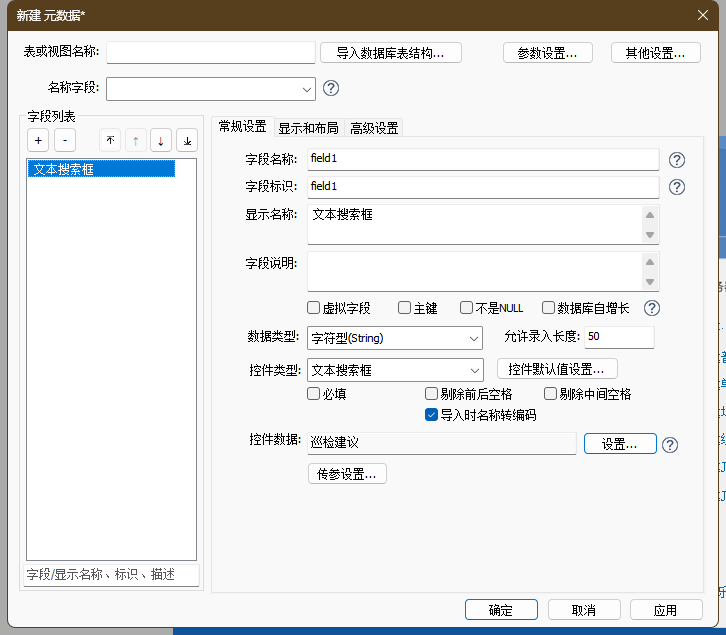Click the 表或视图名称 input field
This screenshot has width=726, height=635.
[x=210, y=53]
